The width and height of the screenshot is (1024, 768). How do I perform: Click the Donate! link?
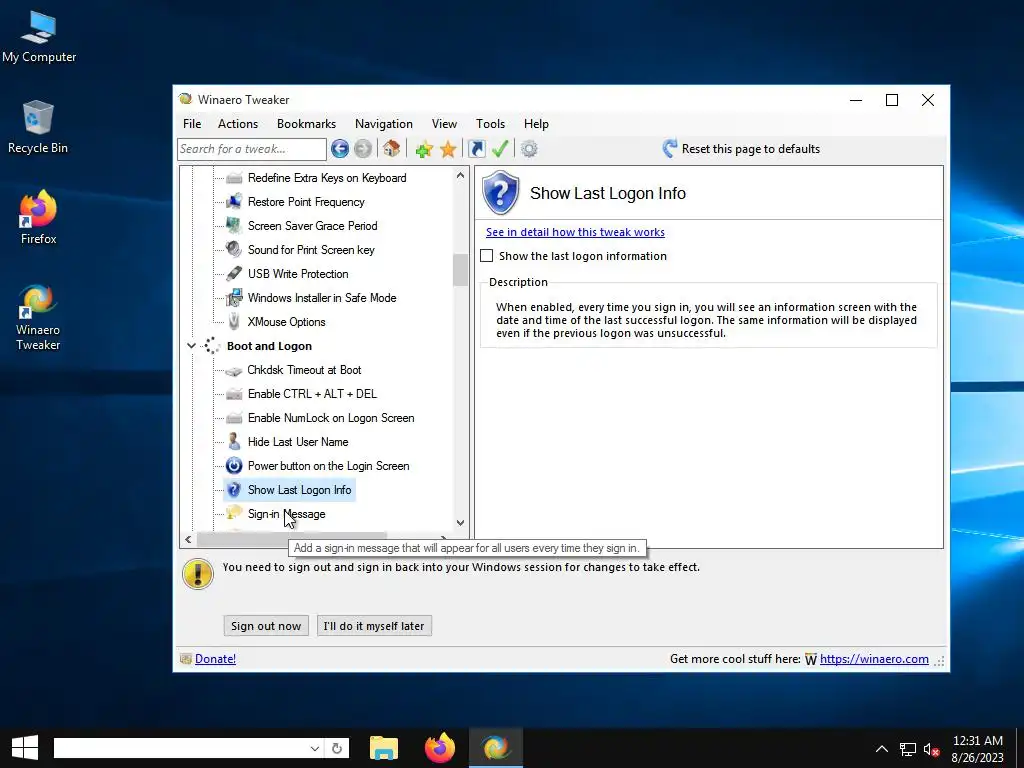(216, 659)
